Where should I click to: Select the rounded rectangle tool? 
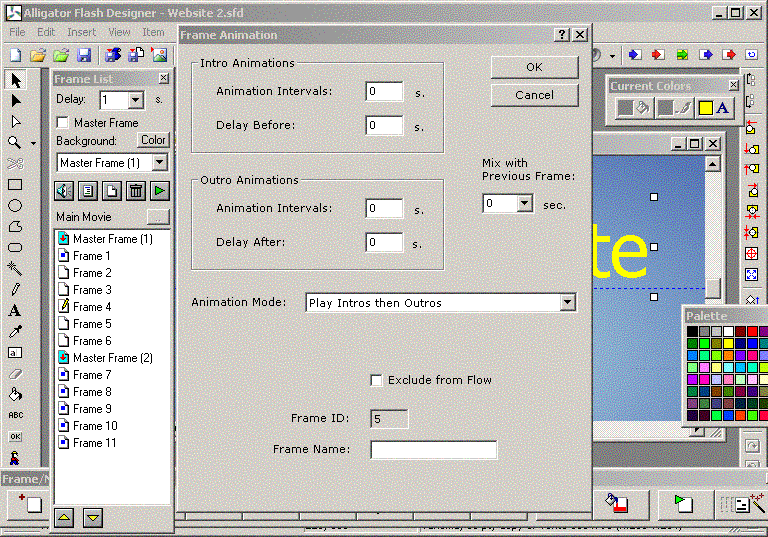tap(15, 247)
